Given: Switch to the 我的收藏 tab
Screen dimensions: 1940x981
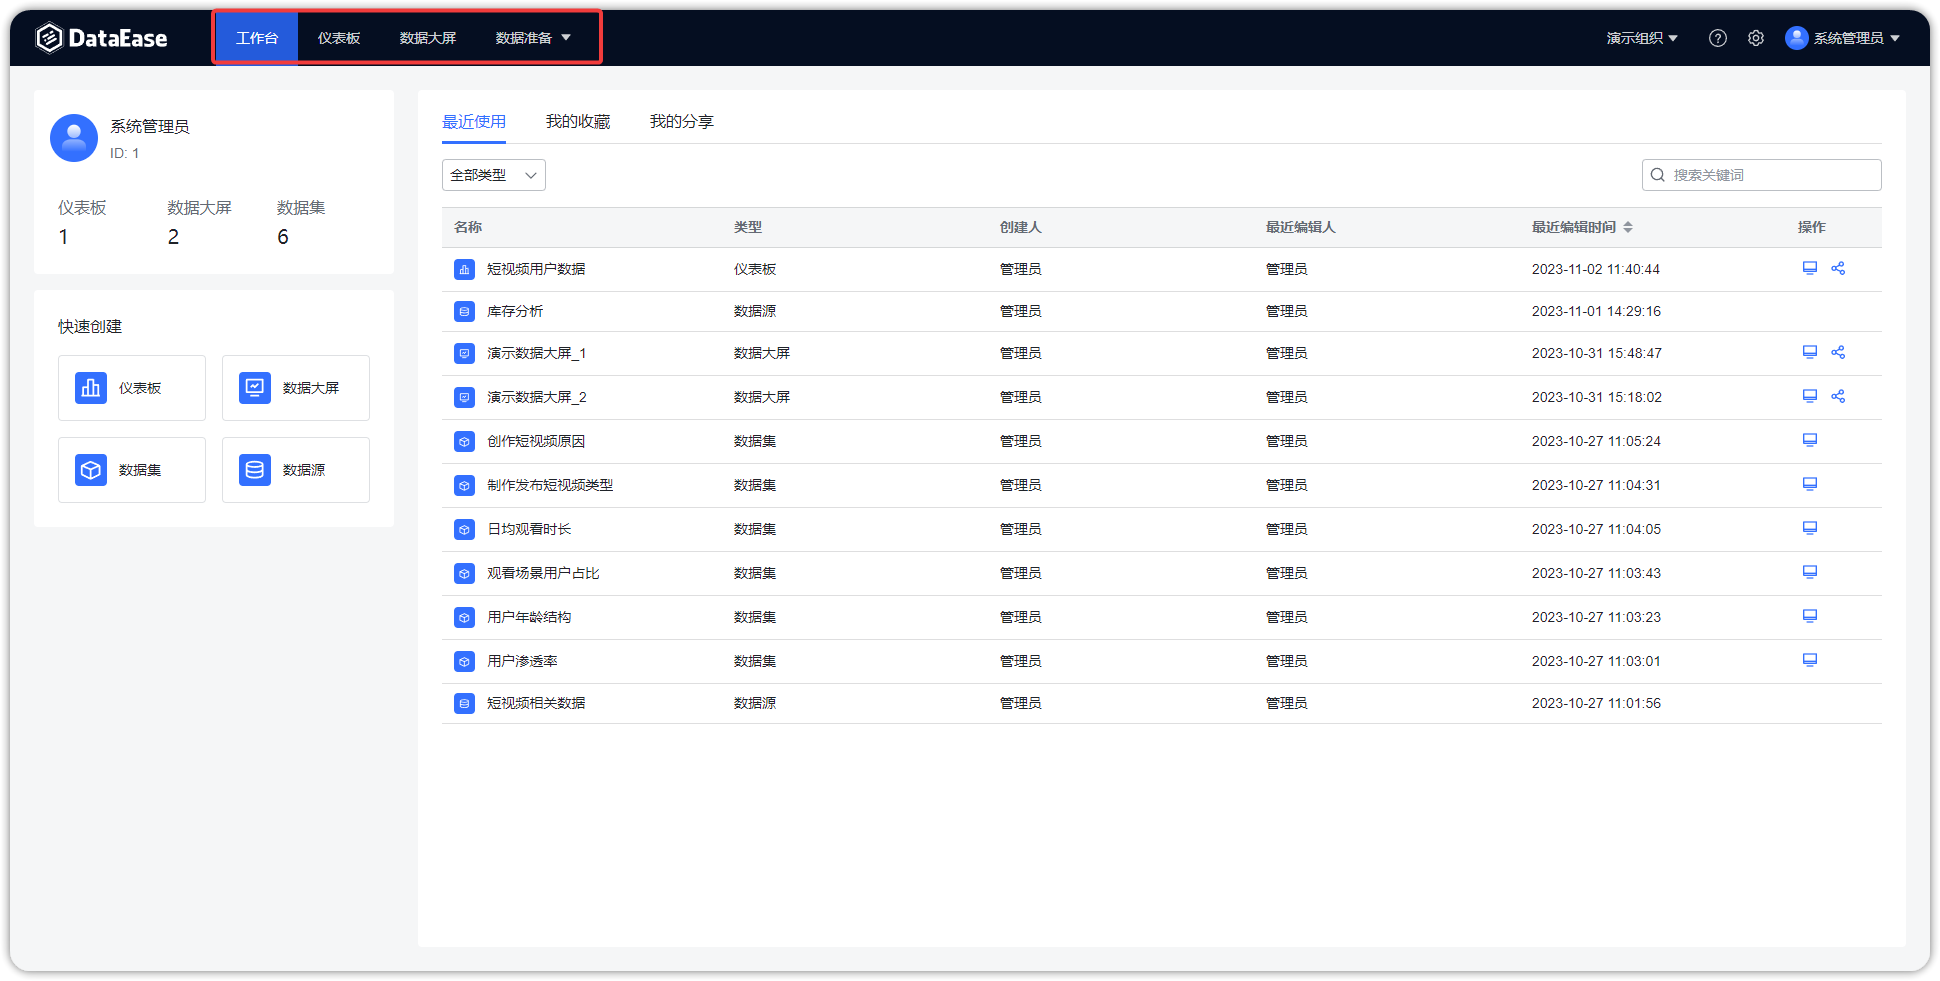Looking at the screenshot, I should click(578, 121).
